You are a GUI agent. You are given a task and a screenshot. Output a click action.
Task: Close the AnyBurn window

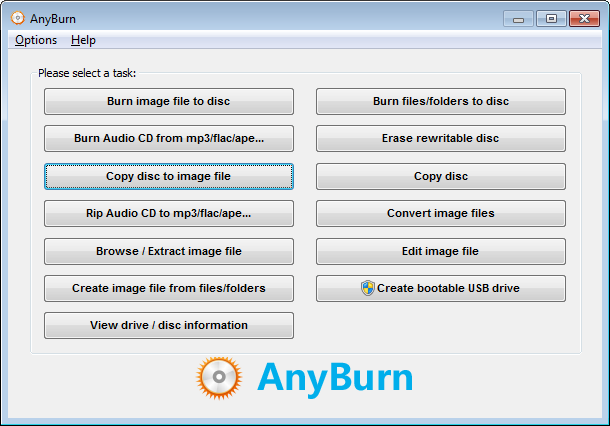584,19
